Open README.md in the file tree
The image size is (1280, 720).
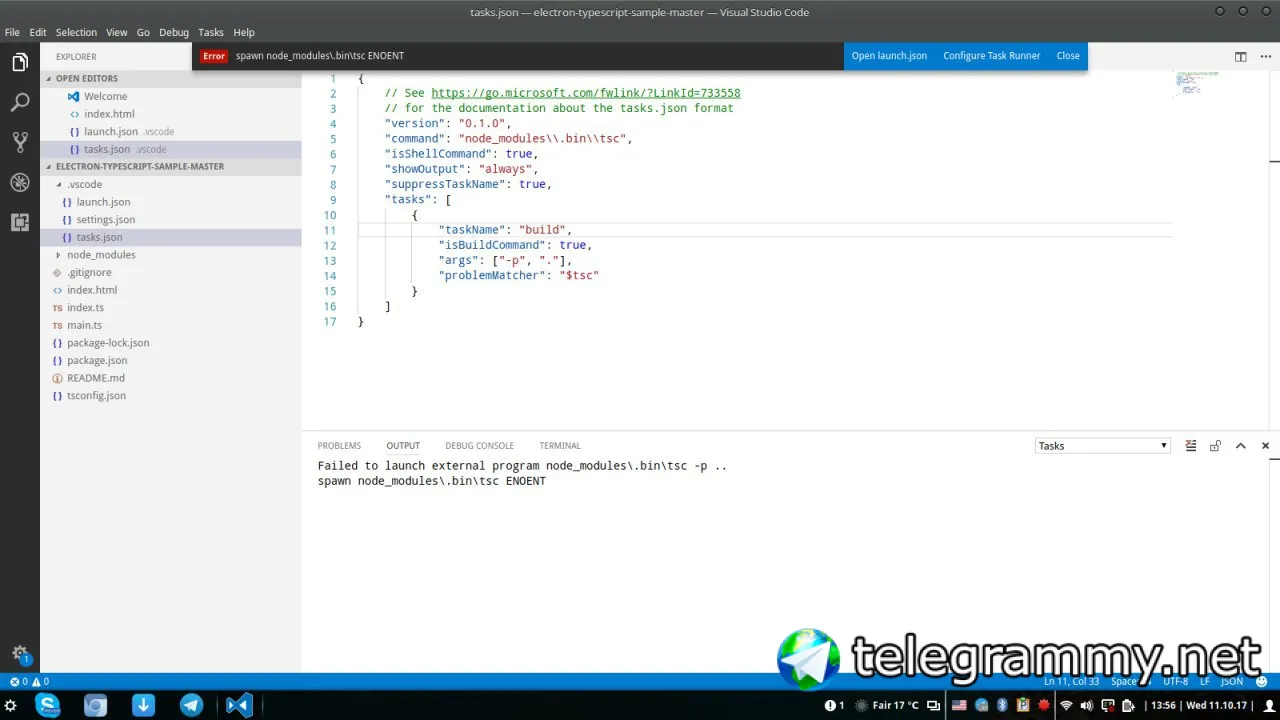click(x=96, y=378)
